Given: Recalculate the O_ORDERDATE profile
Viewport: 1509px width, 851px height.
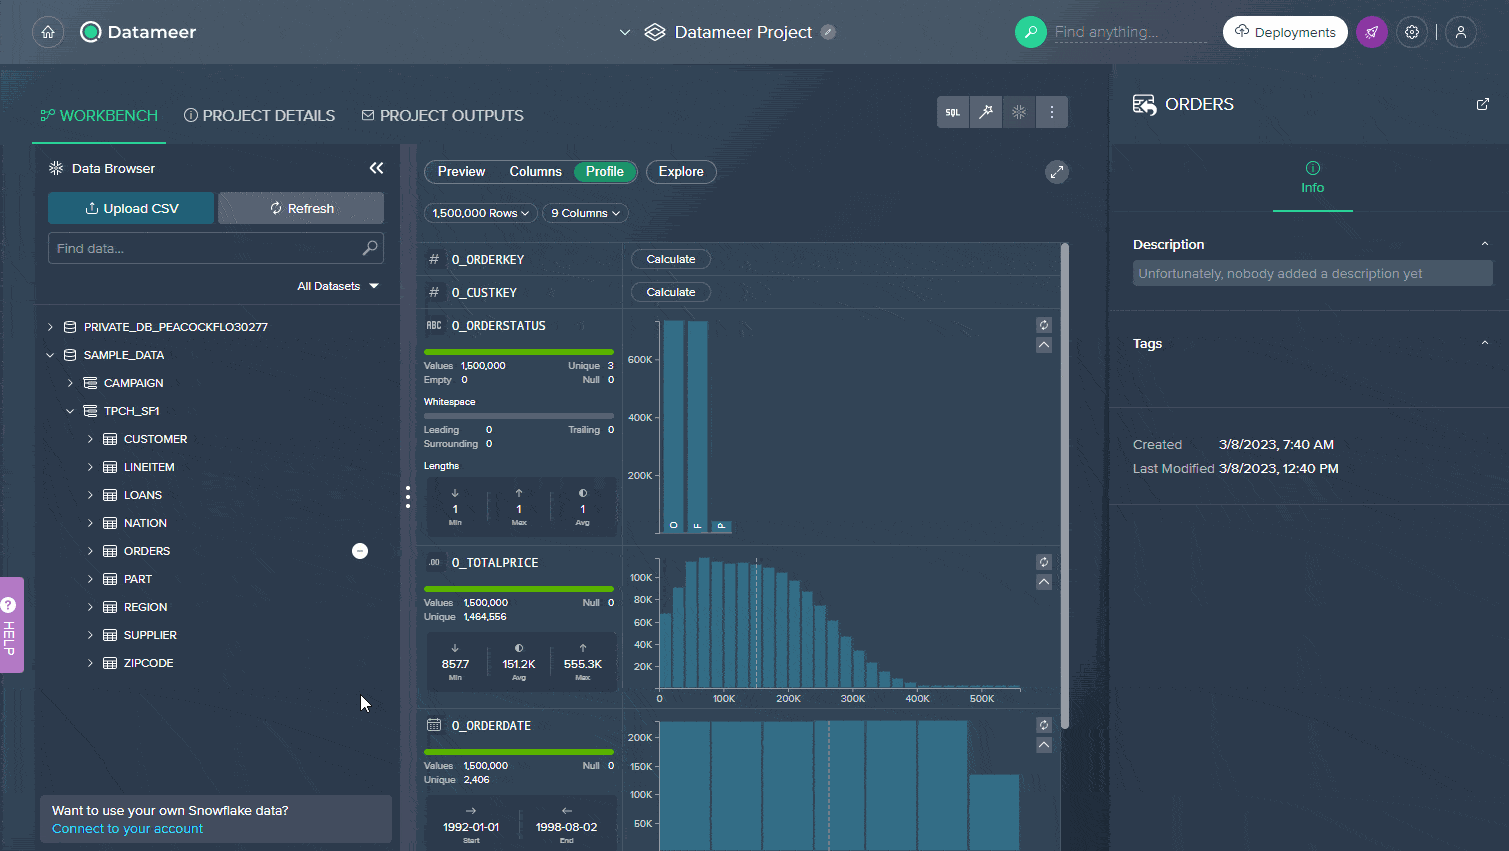Looking at the screenshot, I should pyautogui.click(x=1044, y=725).
